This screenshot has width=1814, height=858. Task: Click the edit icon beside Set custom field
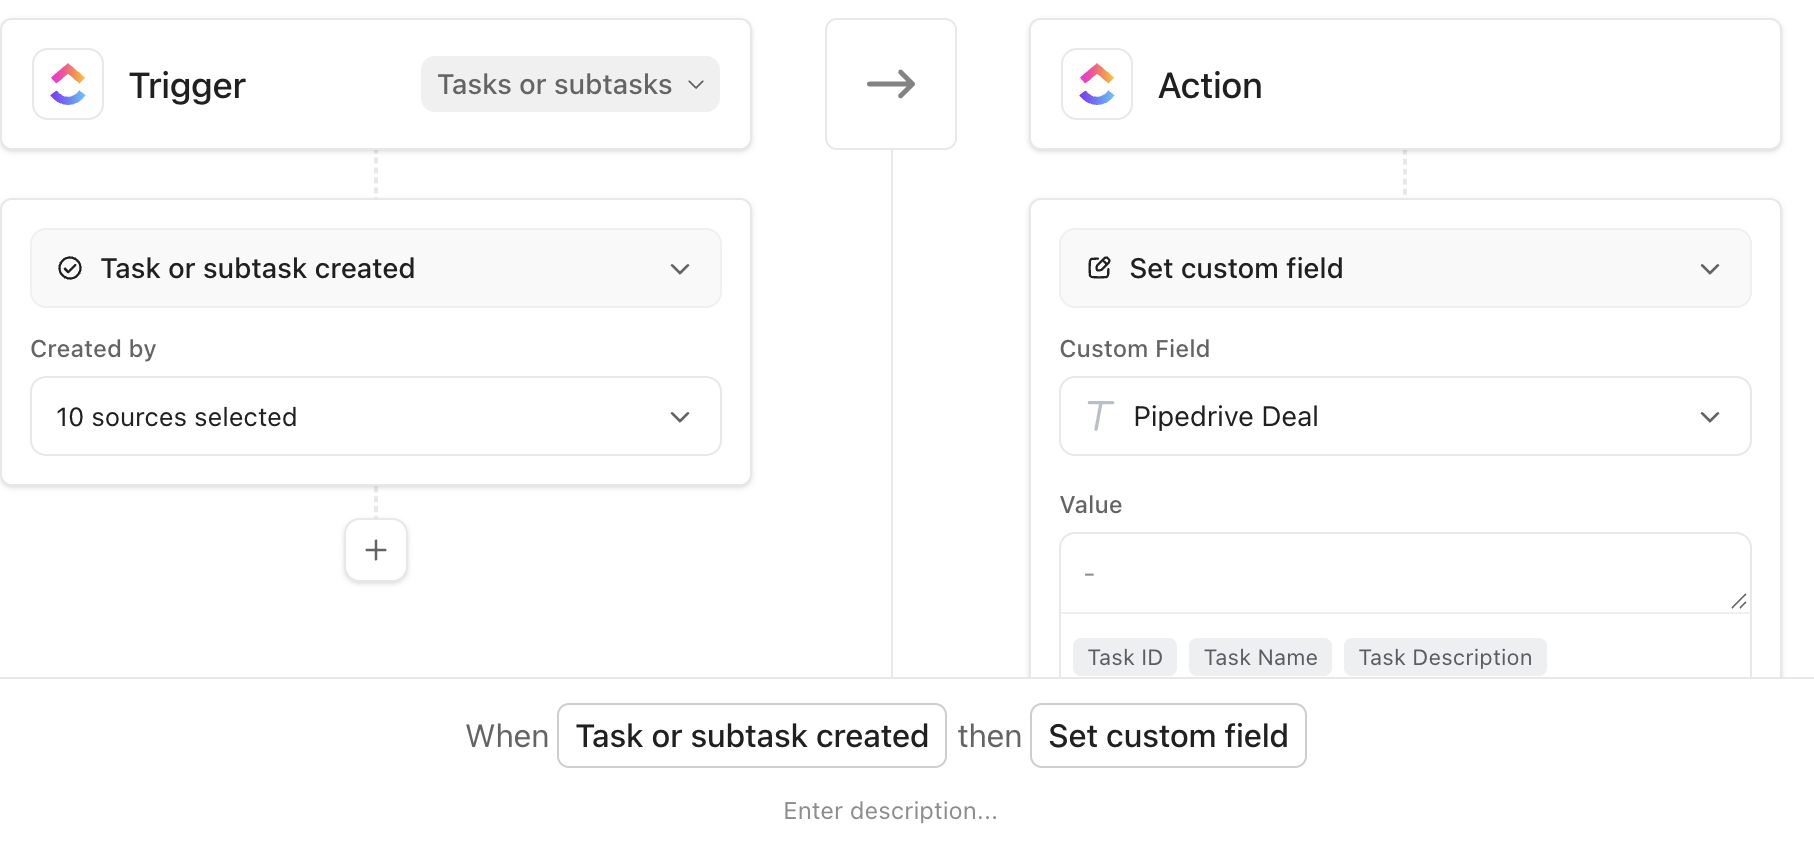[1099, 268]
